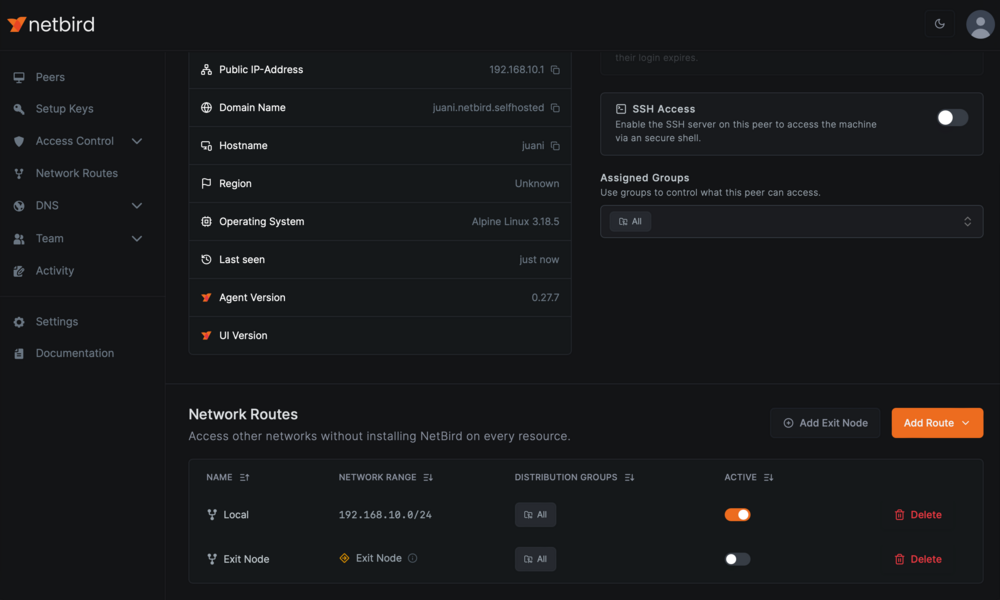Open the Add Route dropdown button
This screenshot has height=600, width=1000.
(937, 423)
